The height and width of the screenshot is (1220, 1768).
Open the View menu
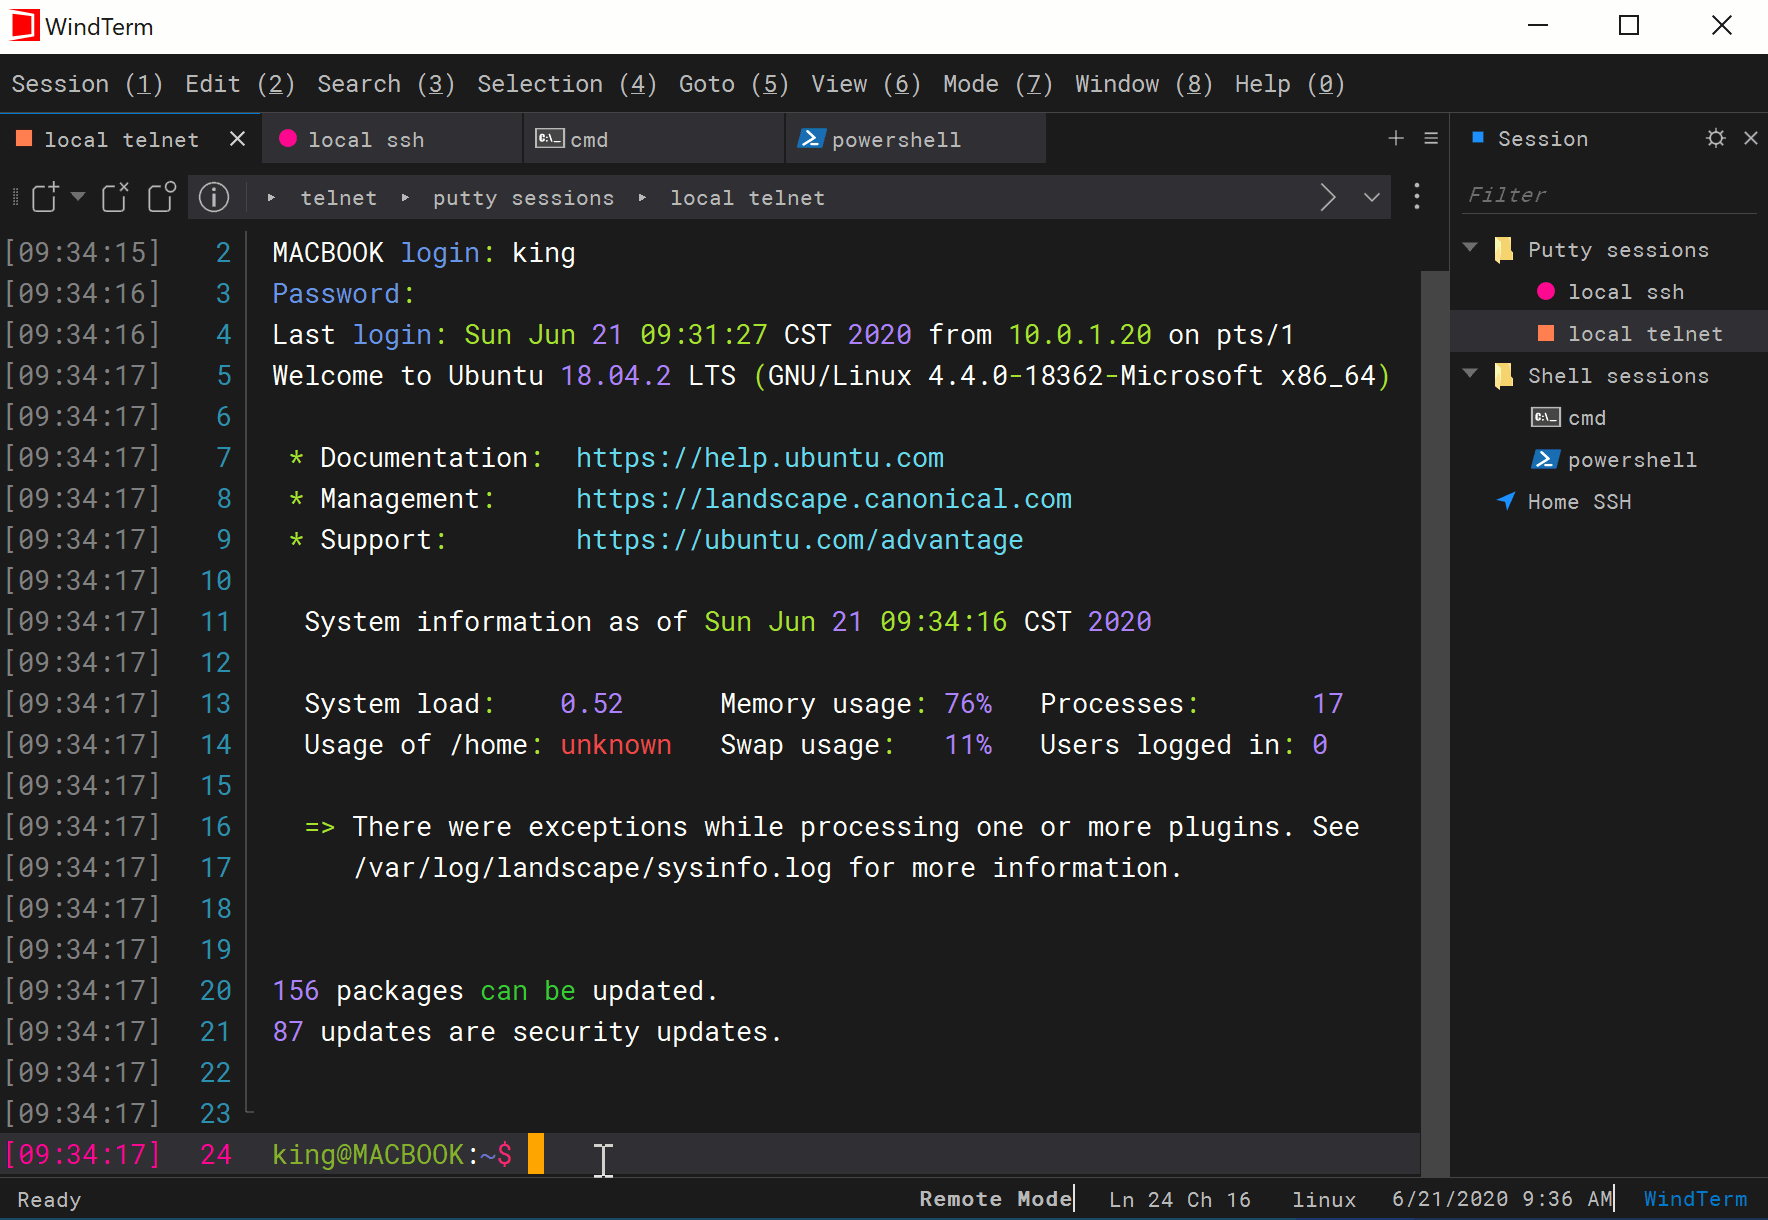pos(866,84)
